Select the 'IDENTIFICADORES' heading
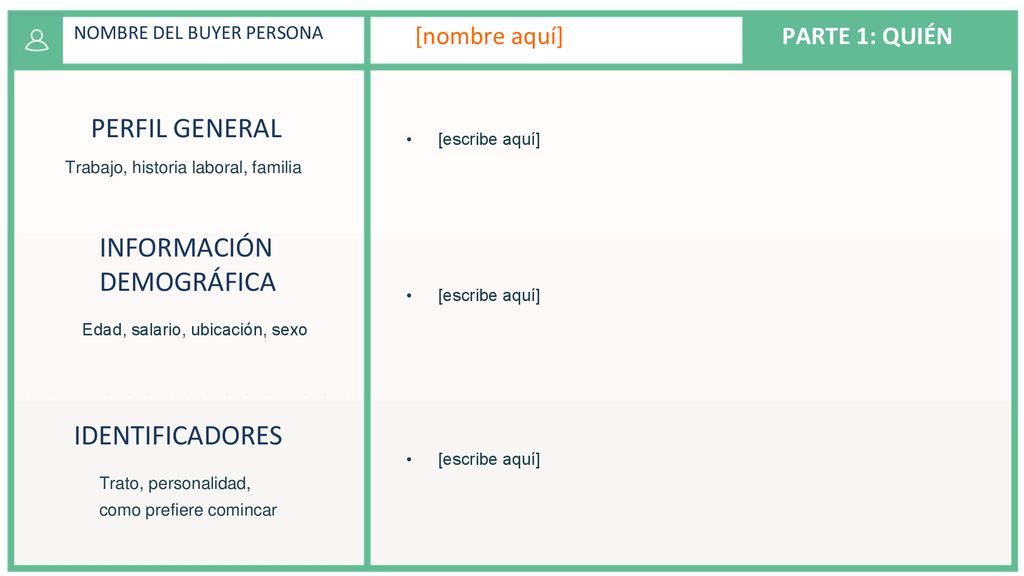 tap(178, 436)
